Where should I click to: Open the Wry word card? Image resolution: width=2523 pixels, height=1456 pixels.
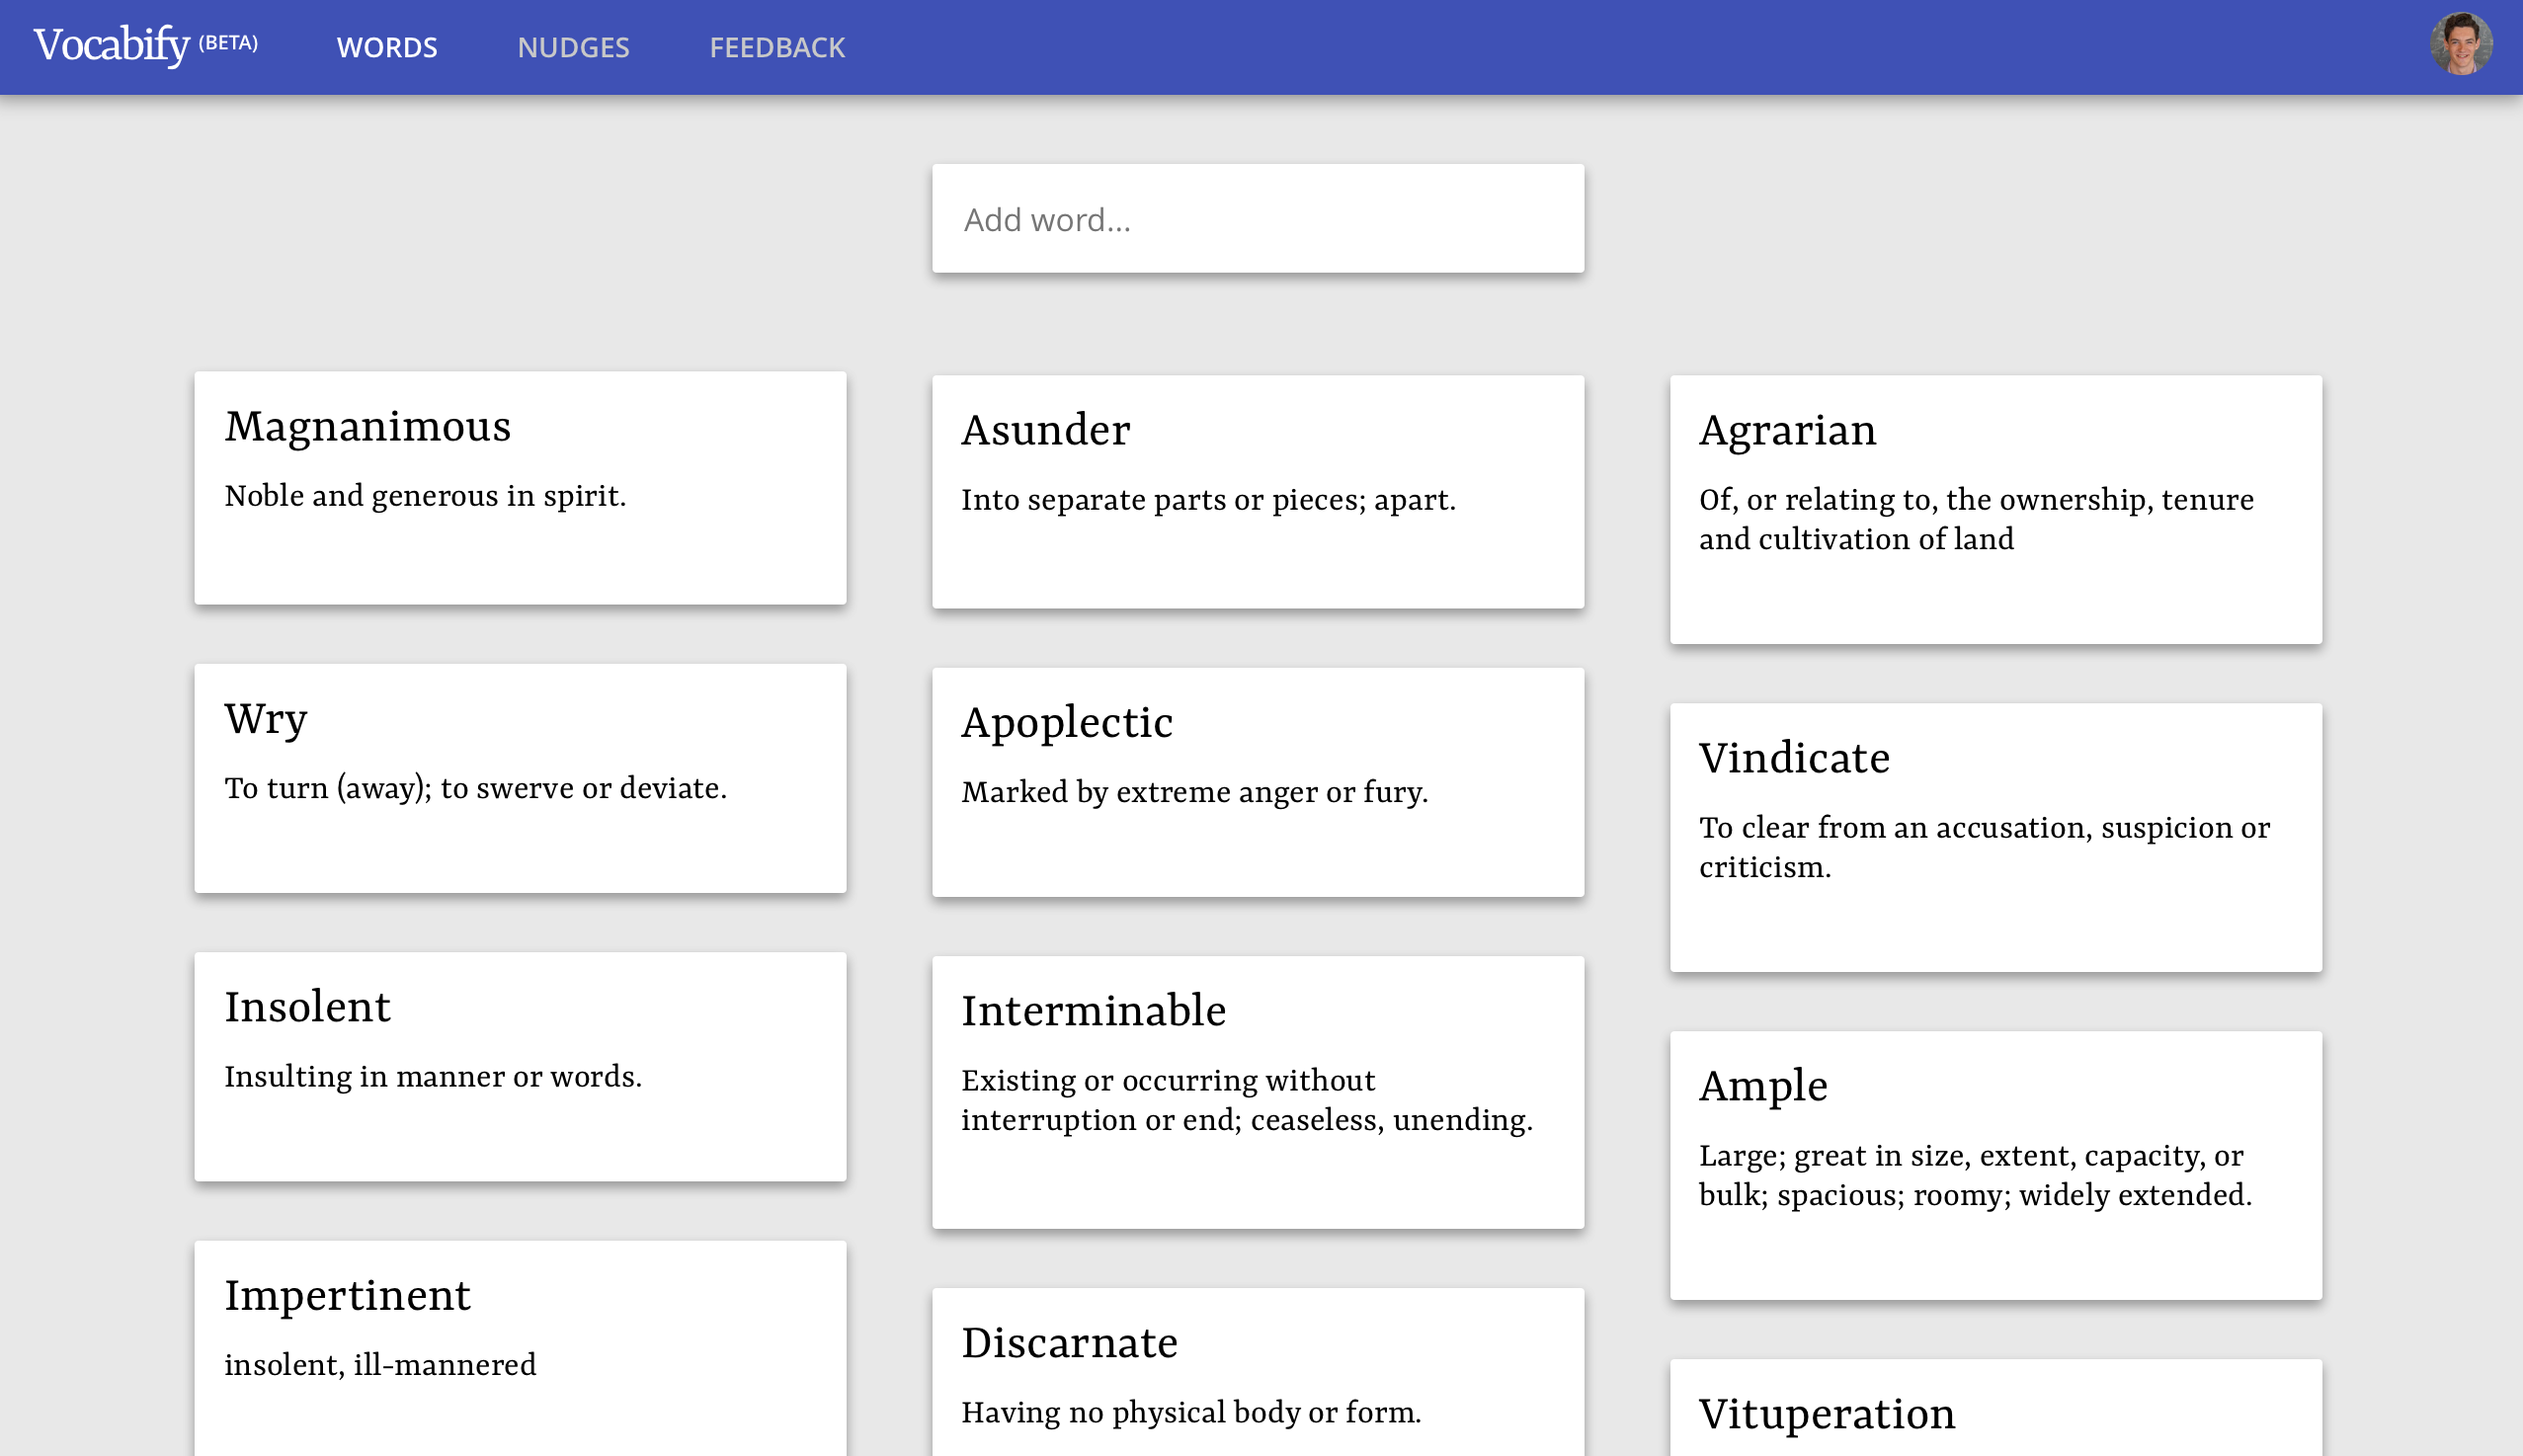(520, 778)
